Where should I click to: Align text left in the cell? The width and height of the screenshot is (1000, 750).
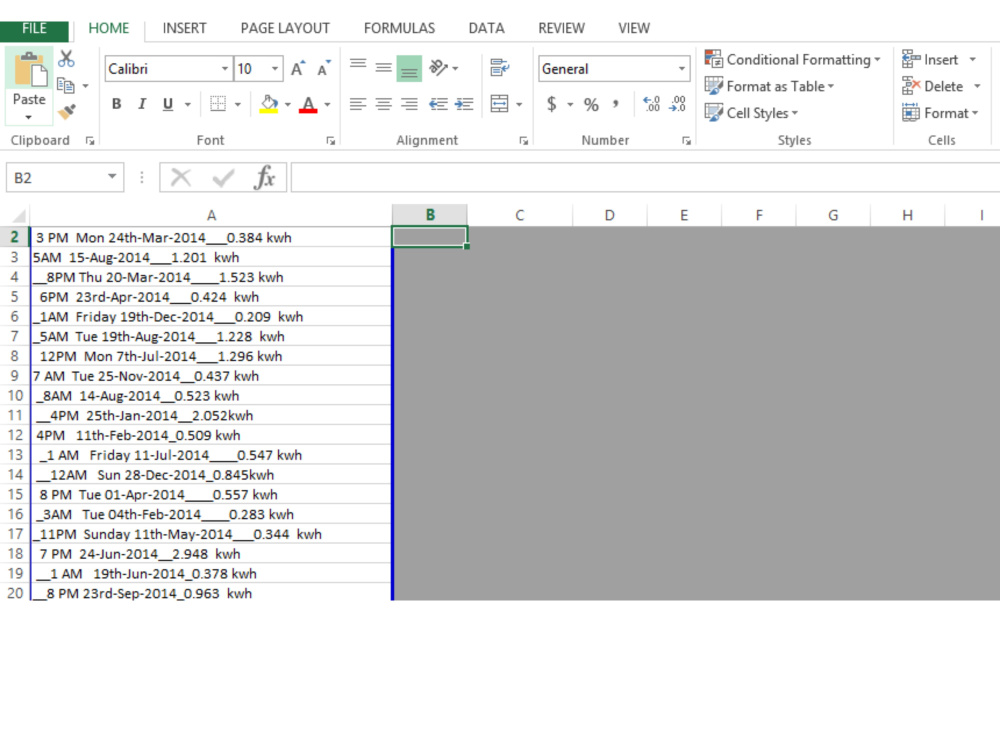(358, 104)
